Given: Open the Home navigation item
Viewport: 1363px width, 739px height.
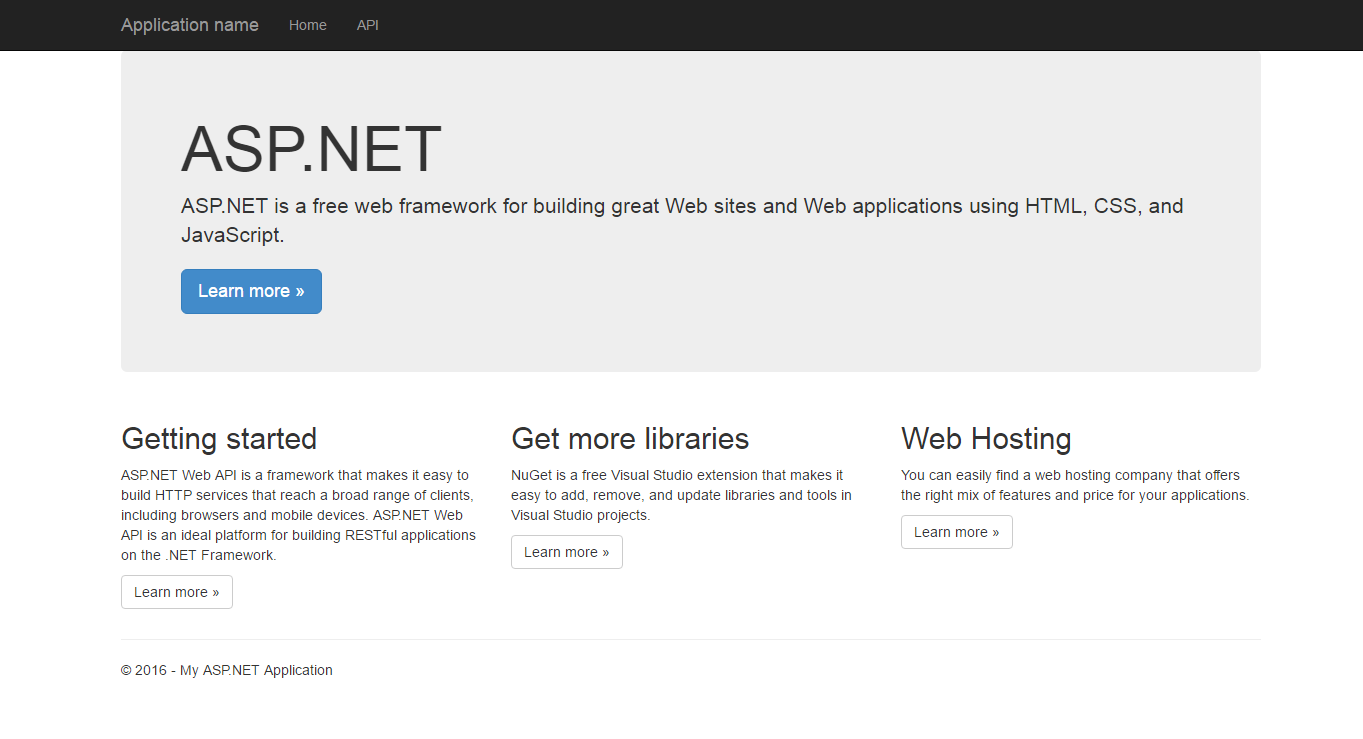Looking at the screenshot, I should tap(308, 25).
